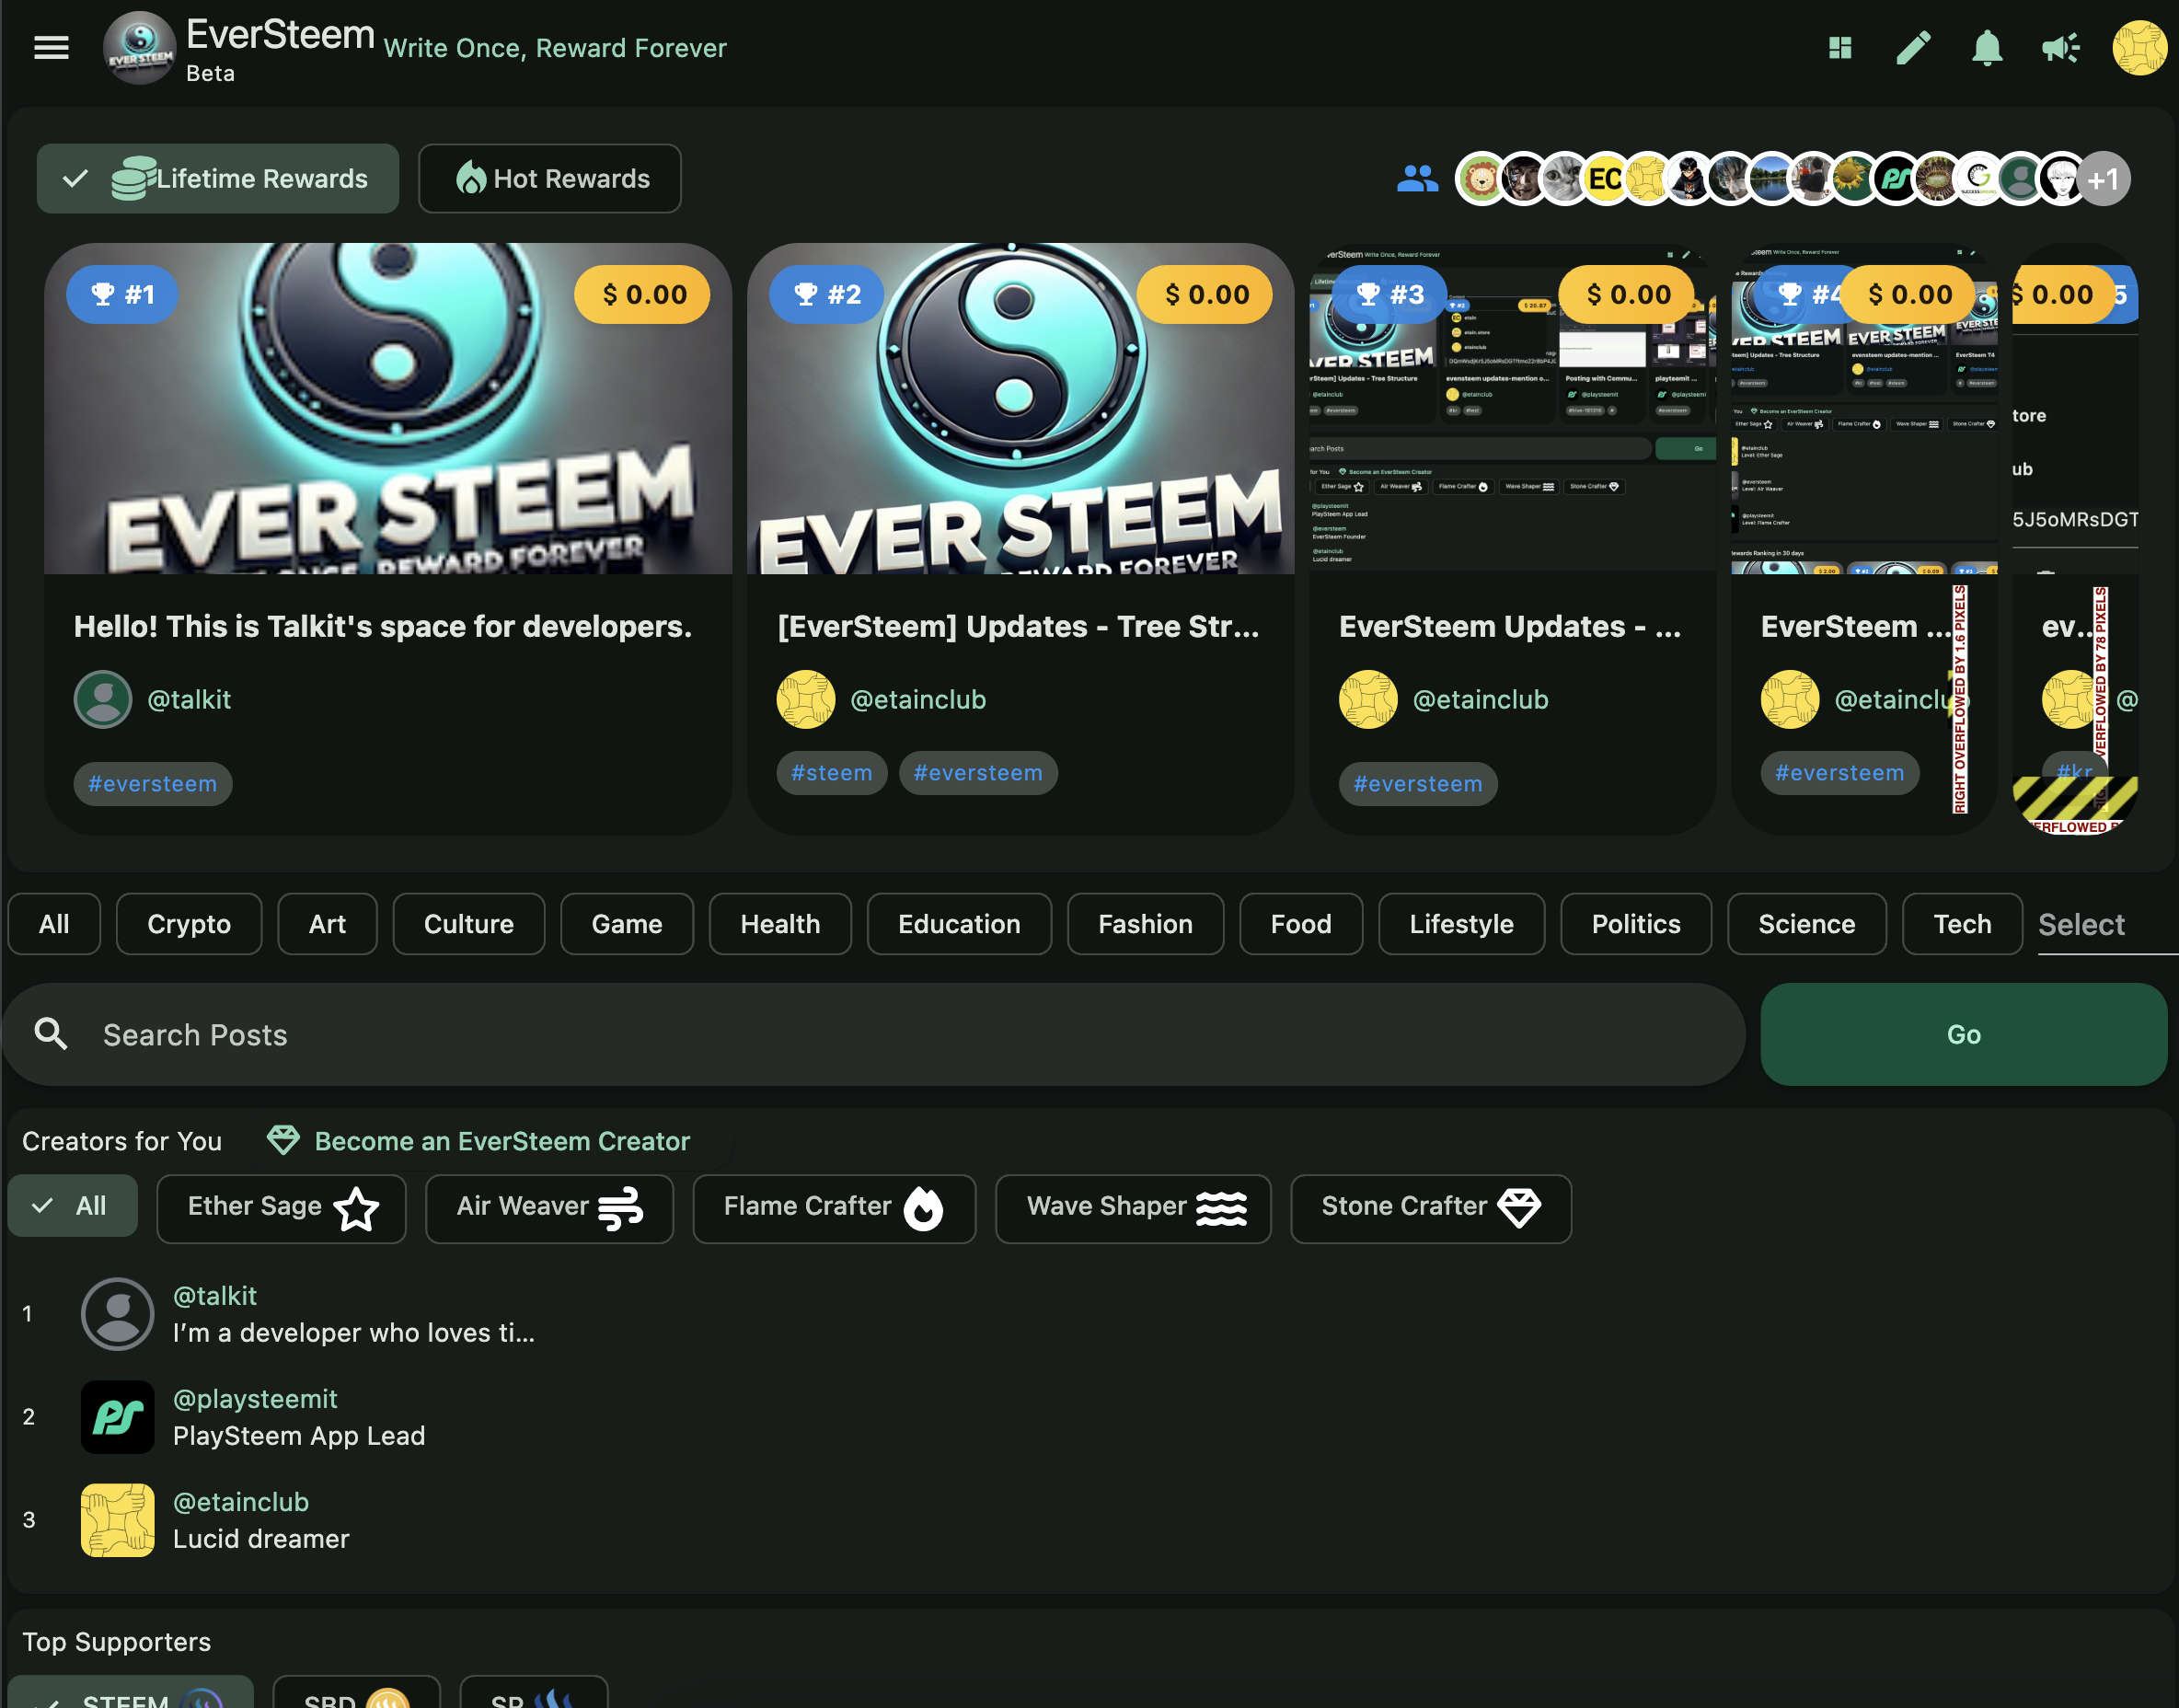The width and height of the screenshot is (2179, 1708).
Task: Click the megaphone announcements icon
Action: point(2060,47)
